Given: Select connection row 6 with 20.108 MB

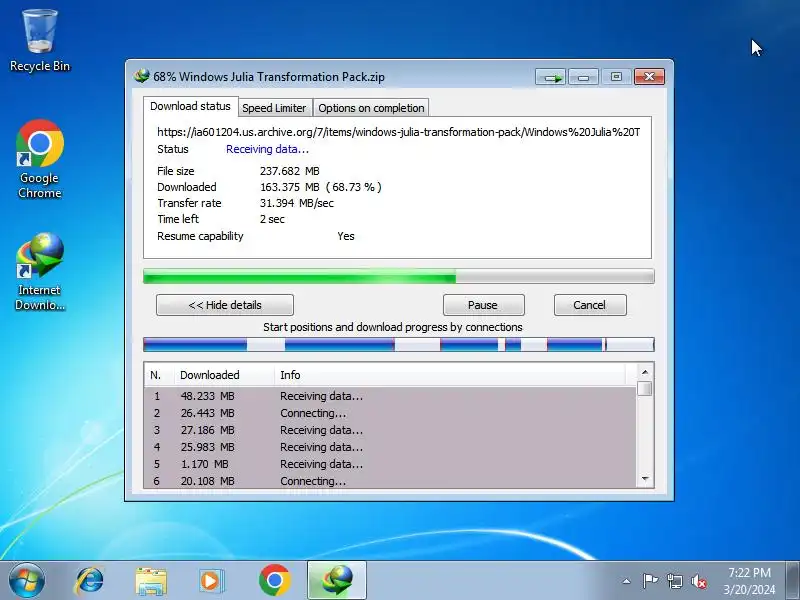Looking at the screenshot, I should 390,481.
